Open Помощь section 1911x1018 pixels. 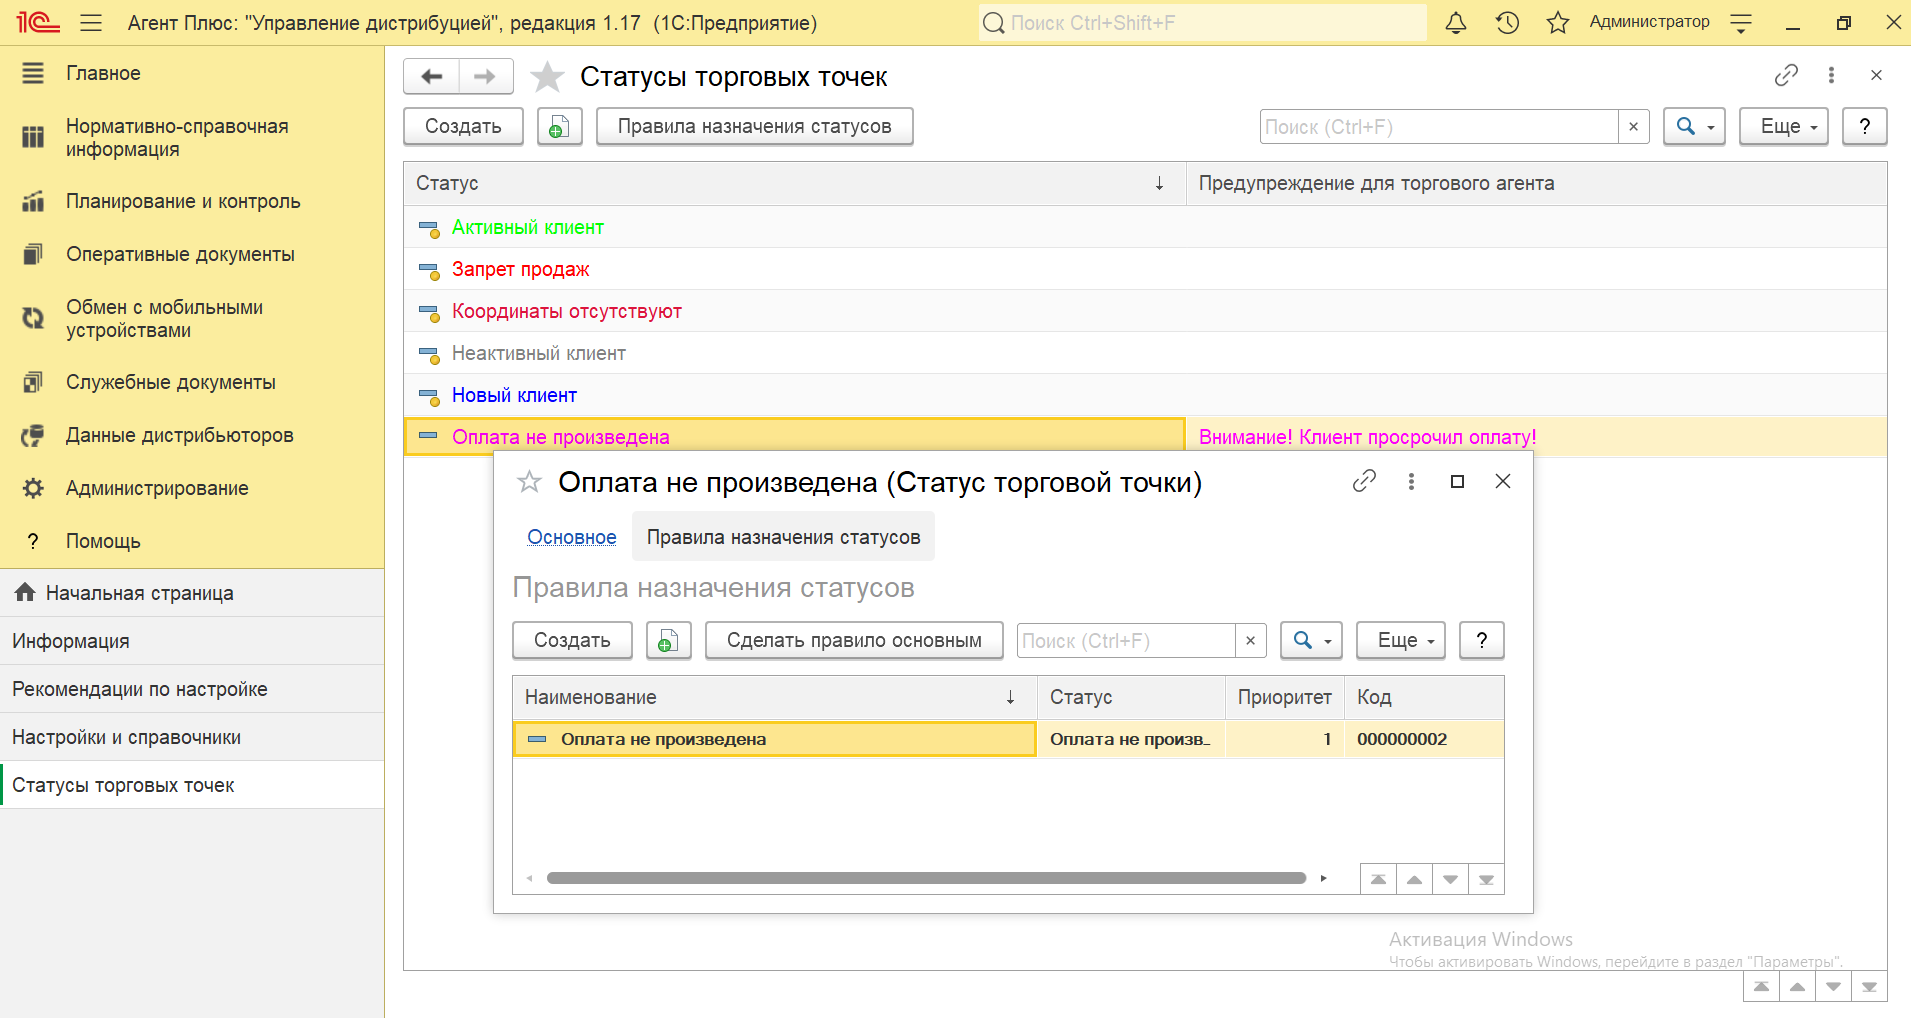click(192, 541)
